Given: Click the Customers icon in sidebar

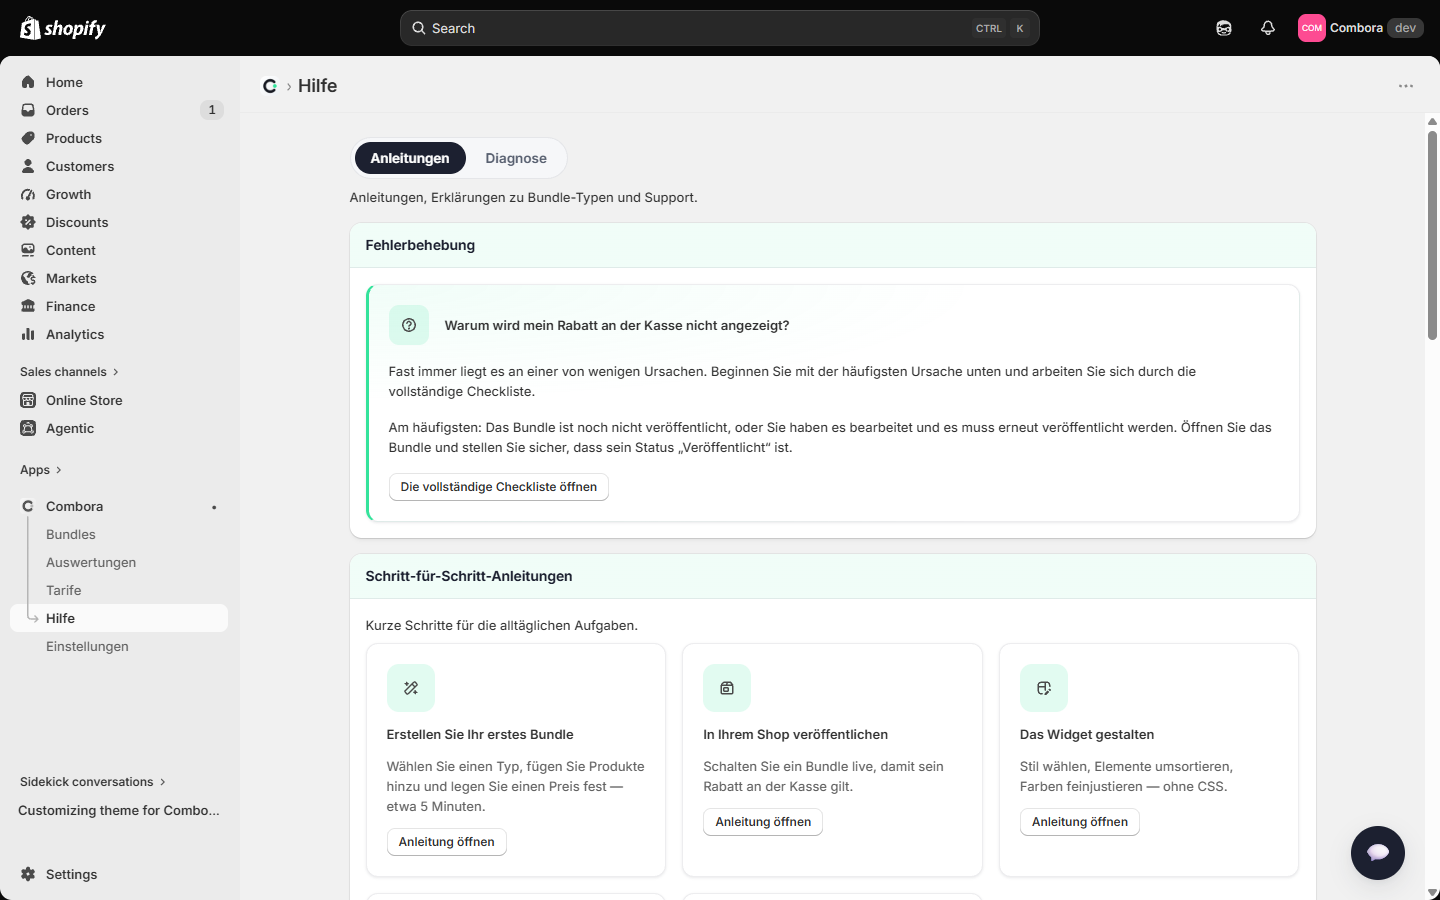Looking at the screenshot, I should click(28, 166).
